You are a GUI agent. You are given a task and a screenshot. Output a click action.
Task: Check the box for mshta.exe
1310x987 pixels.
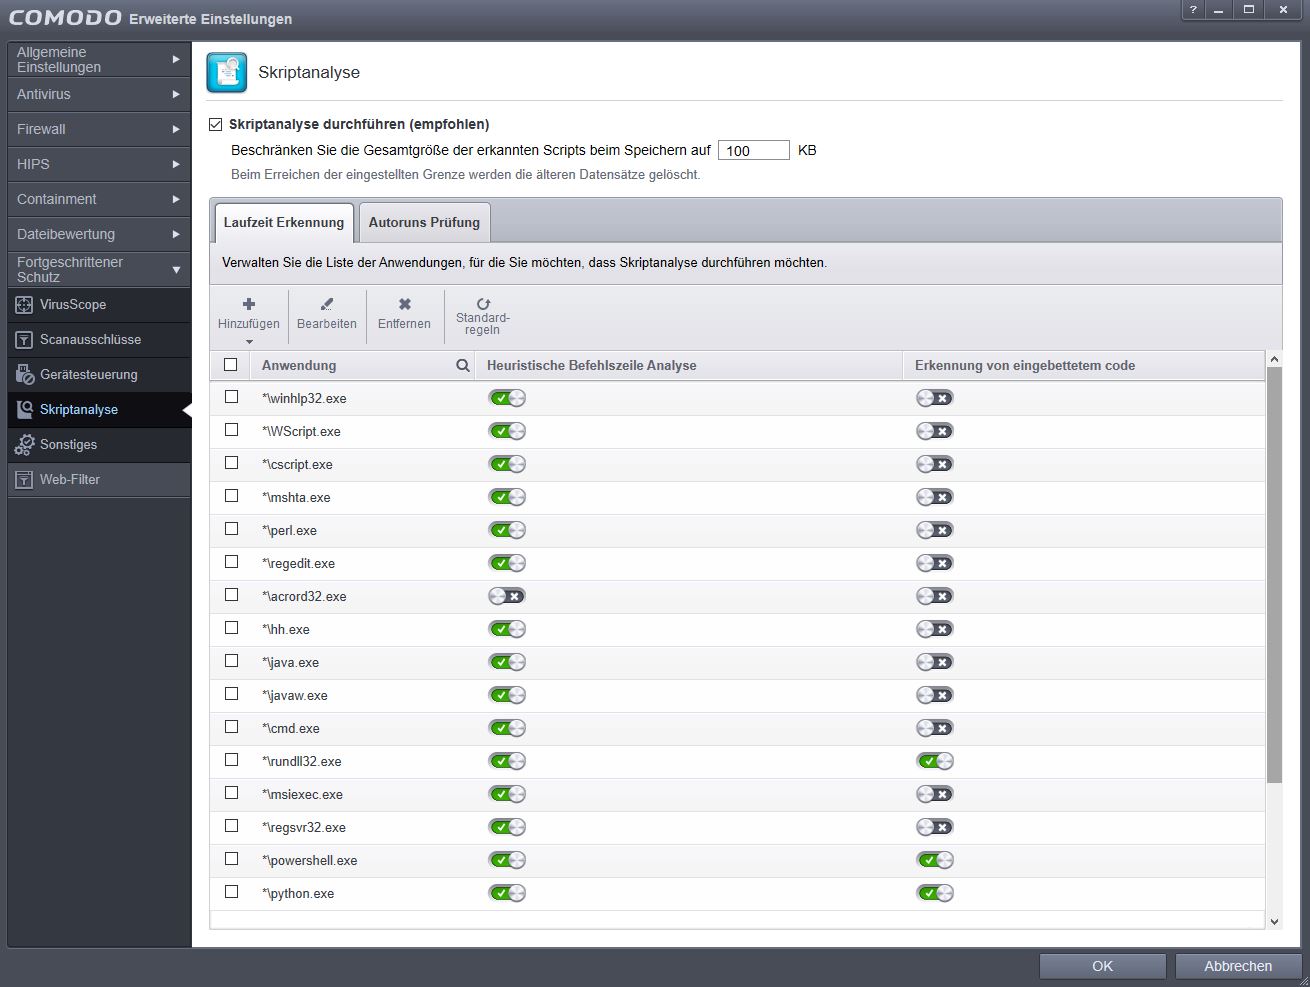pyautogui.click(x=232, y=496)
